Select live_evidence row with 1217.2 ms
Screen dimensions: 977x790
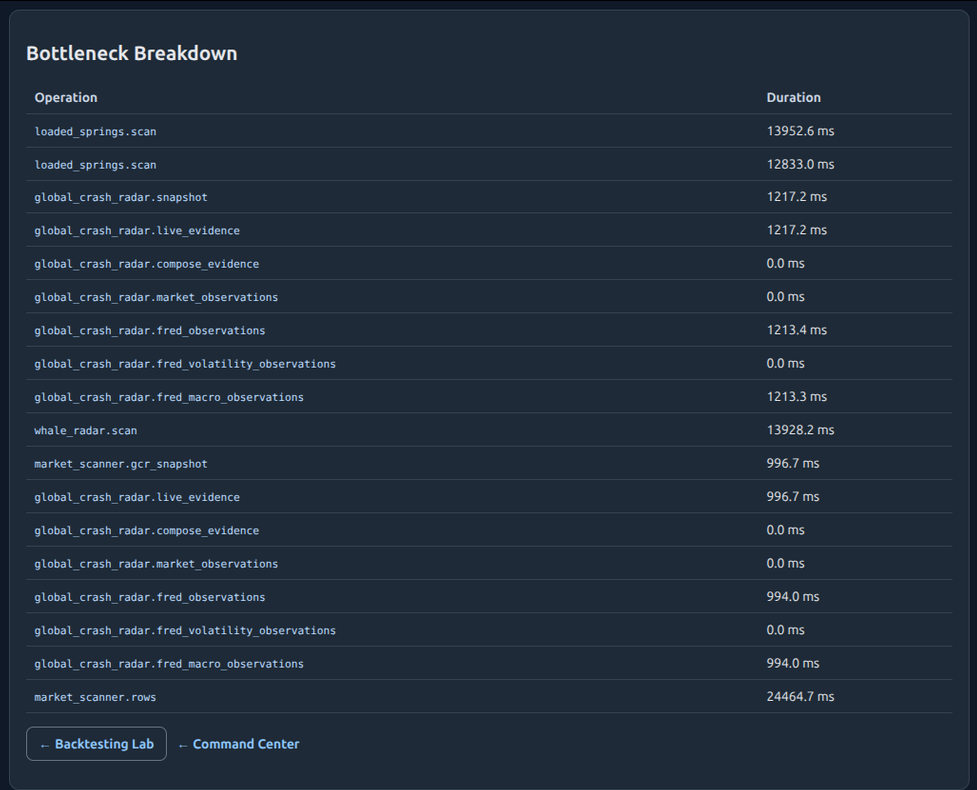489,230
